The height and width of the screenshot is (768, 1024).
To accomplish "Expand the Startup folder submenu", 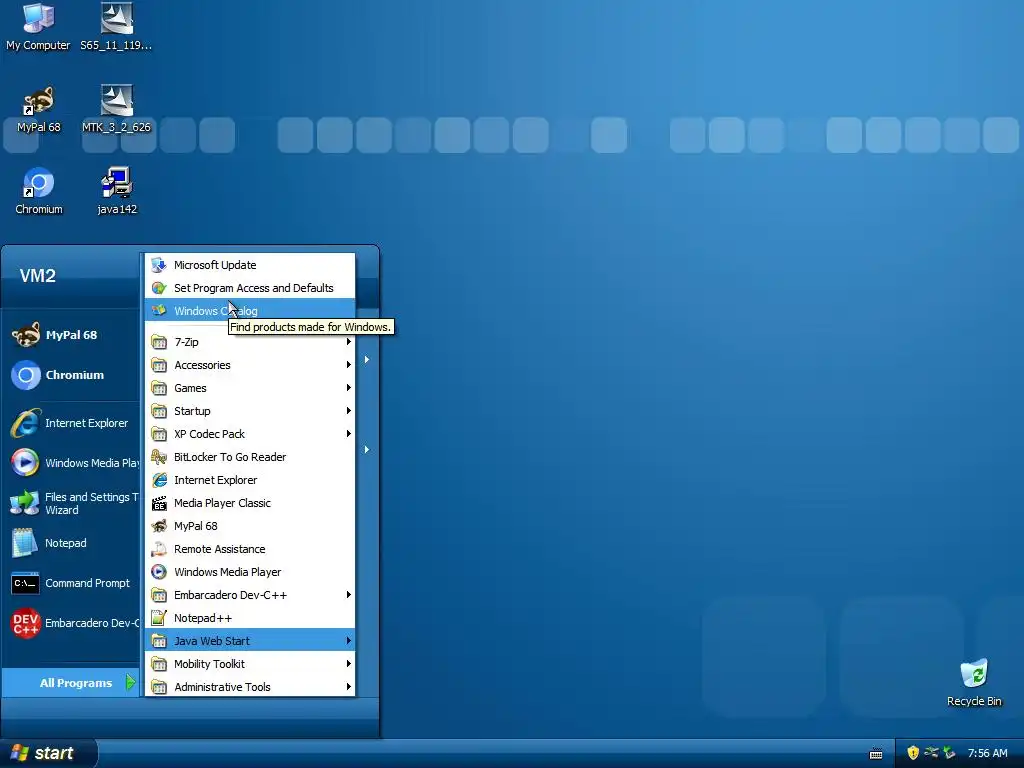I will point(249,411).
